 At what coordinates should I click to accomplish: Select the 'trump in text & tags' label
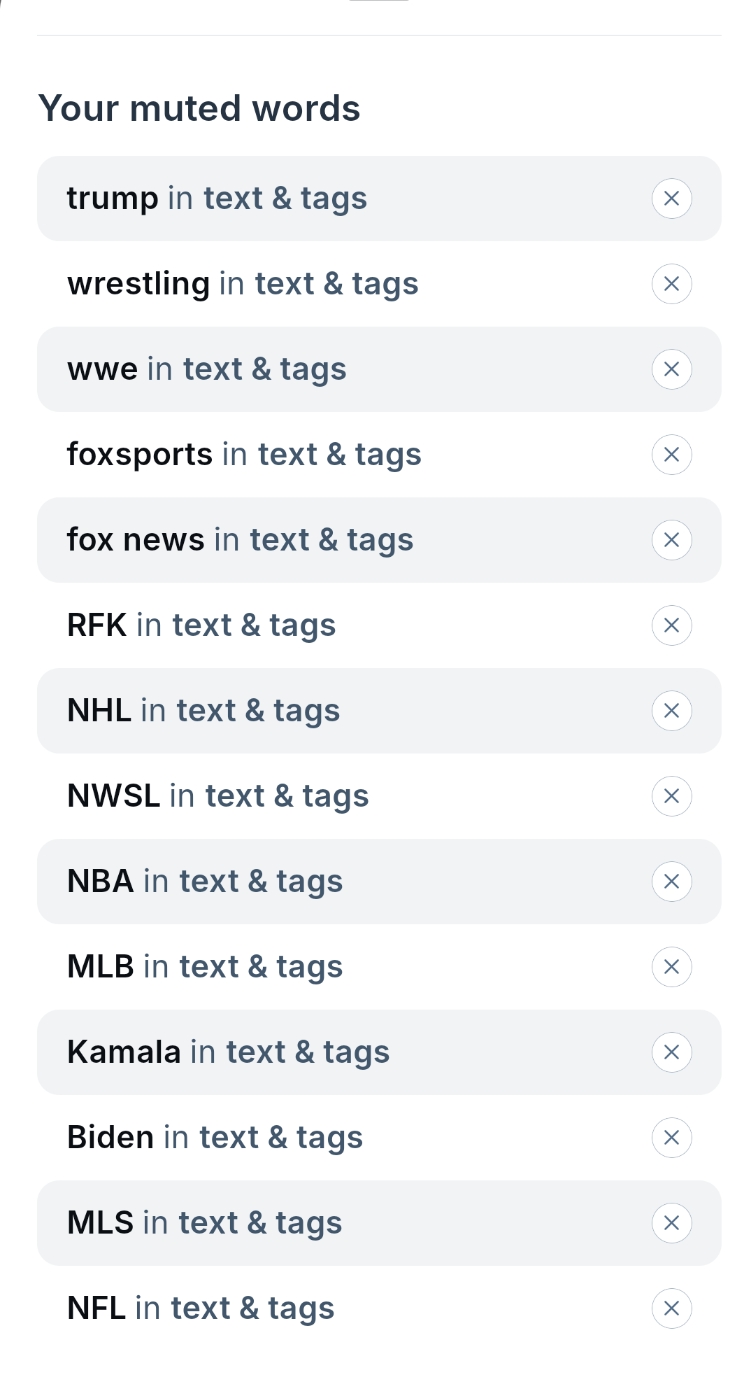(x=217, y=198)
